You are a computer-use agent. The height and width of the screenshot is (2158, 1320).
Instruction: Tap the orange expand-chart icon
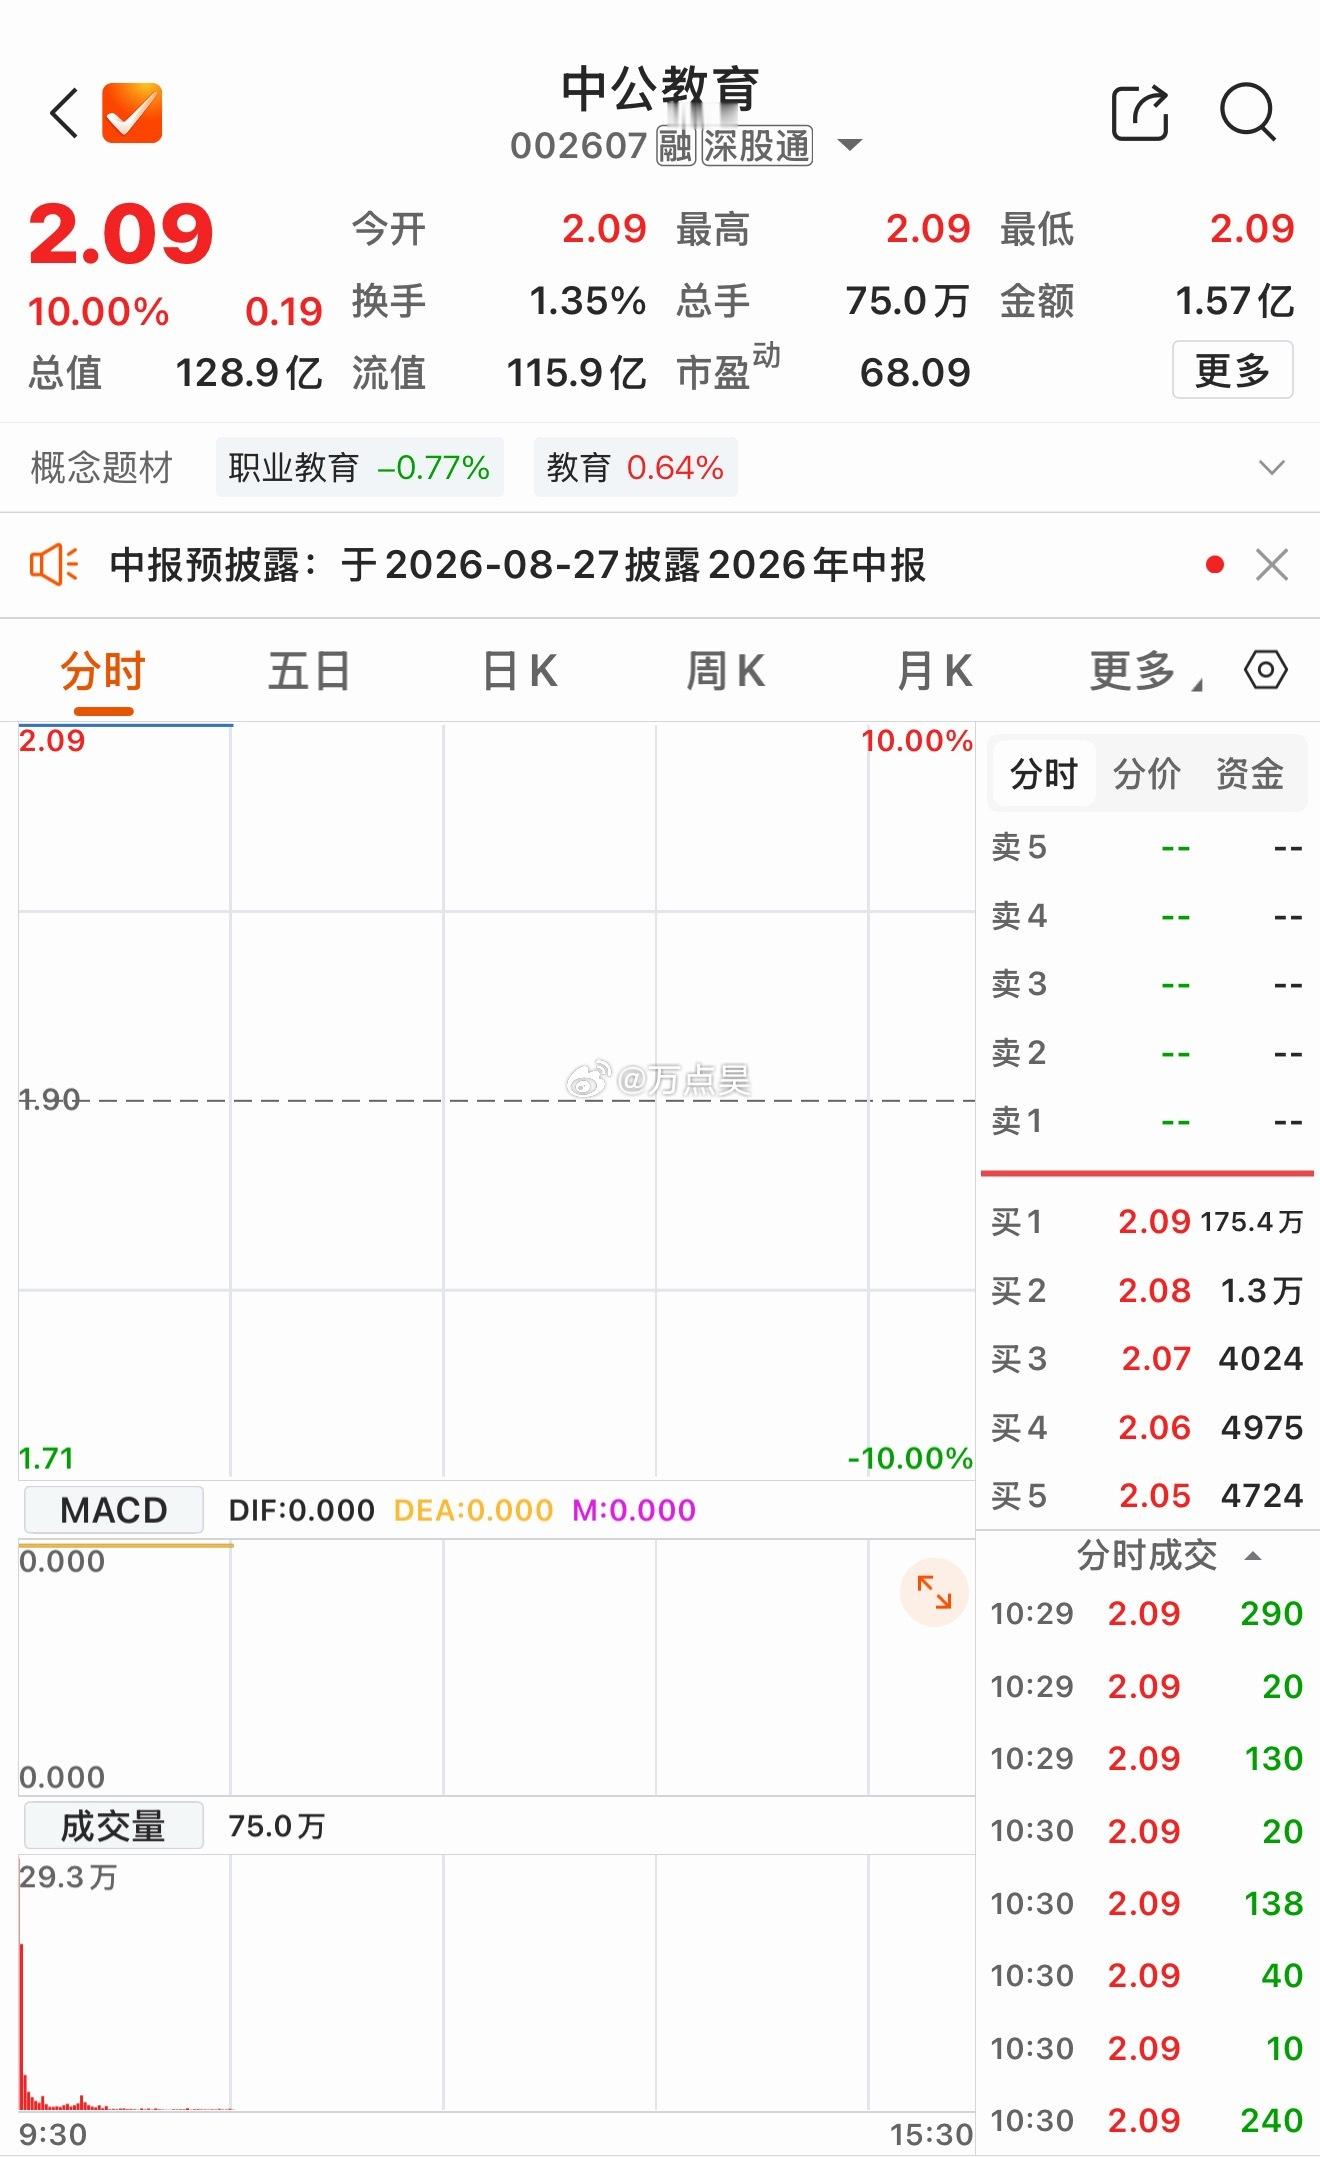(x=934, y=1592)
